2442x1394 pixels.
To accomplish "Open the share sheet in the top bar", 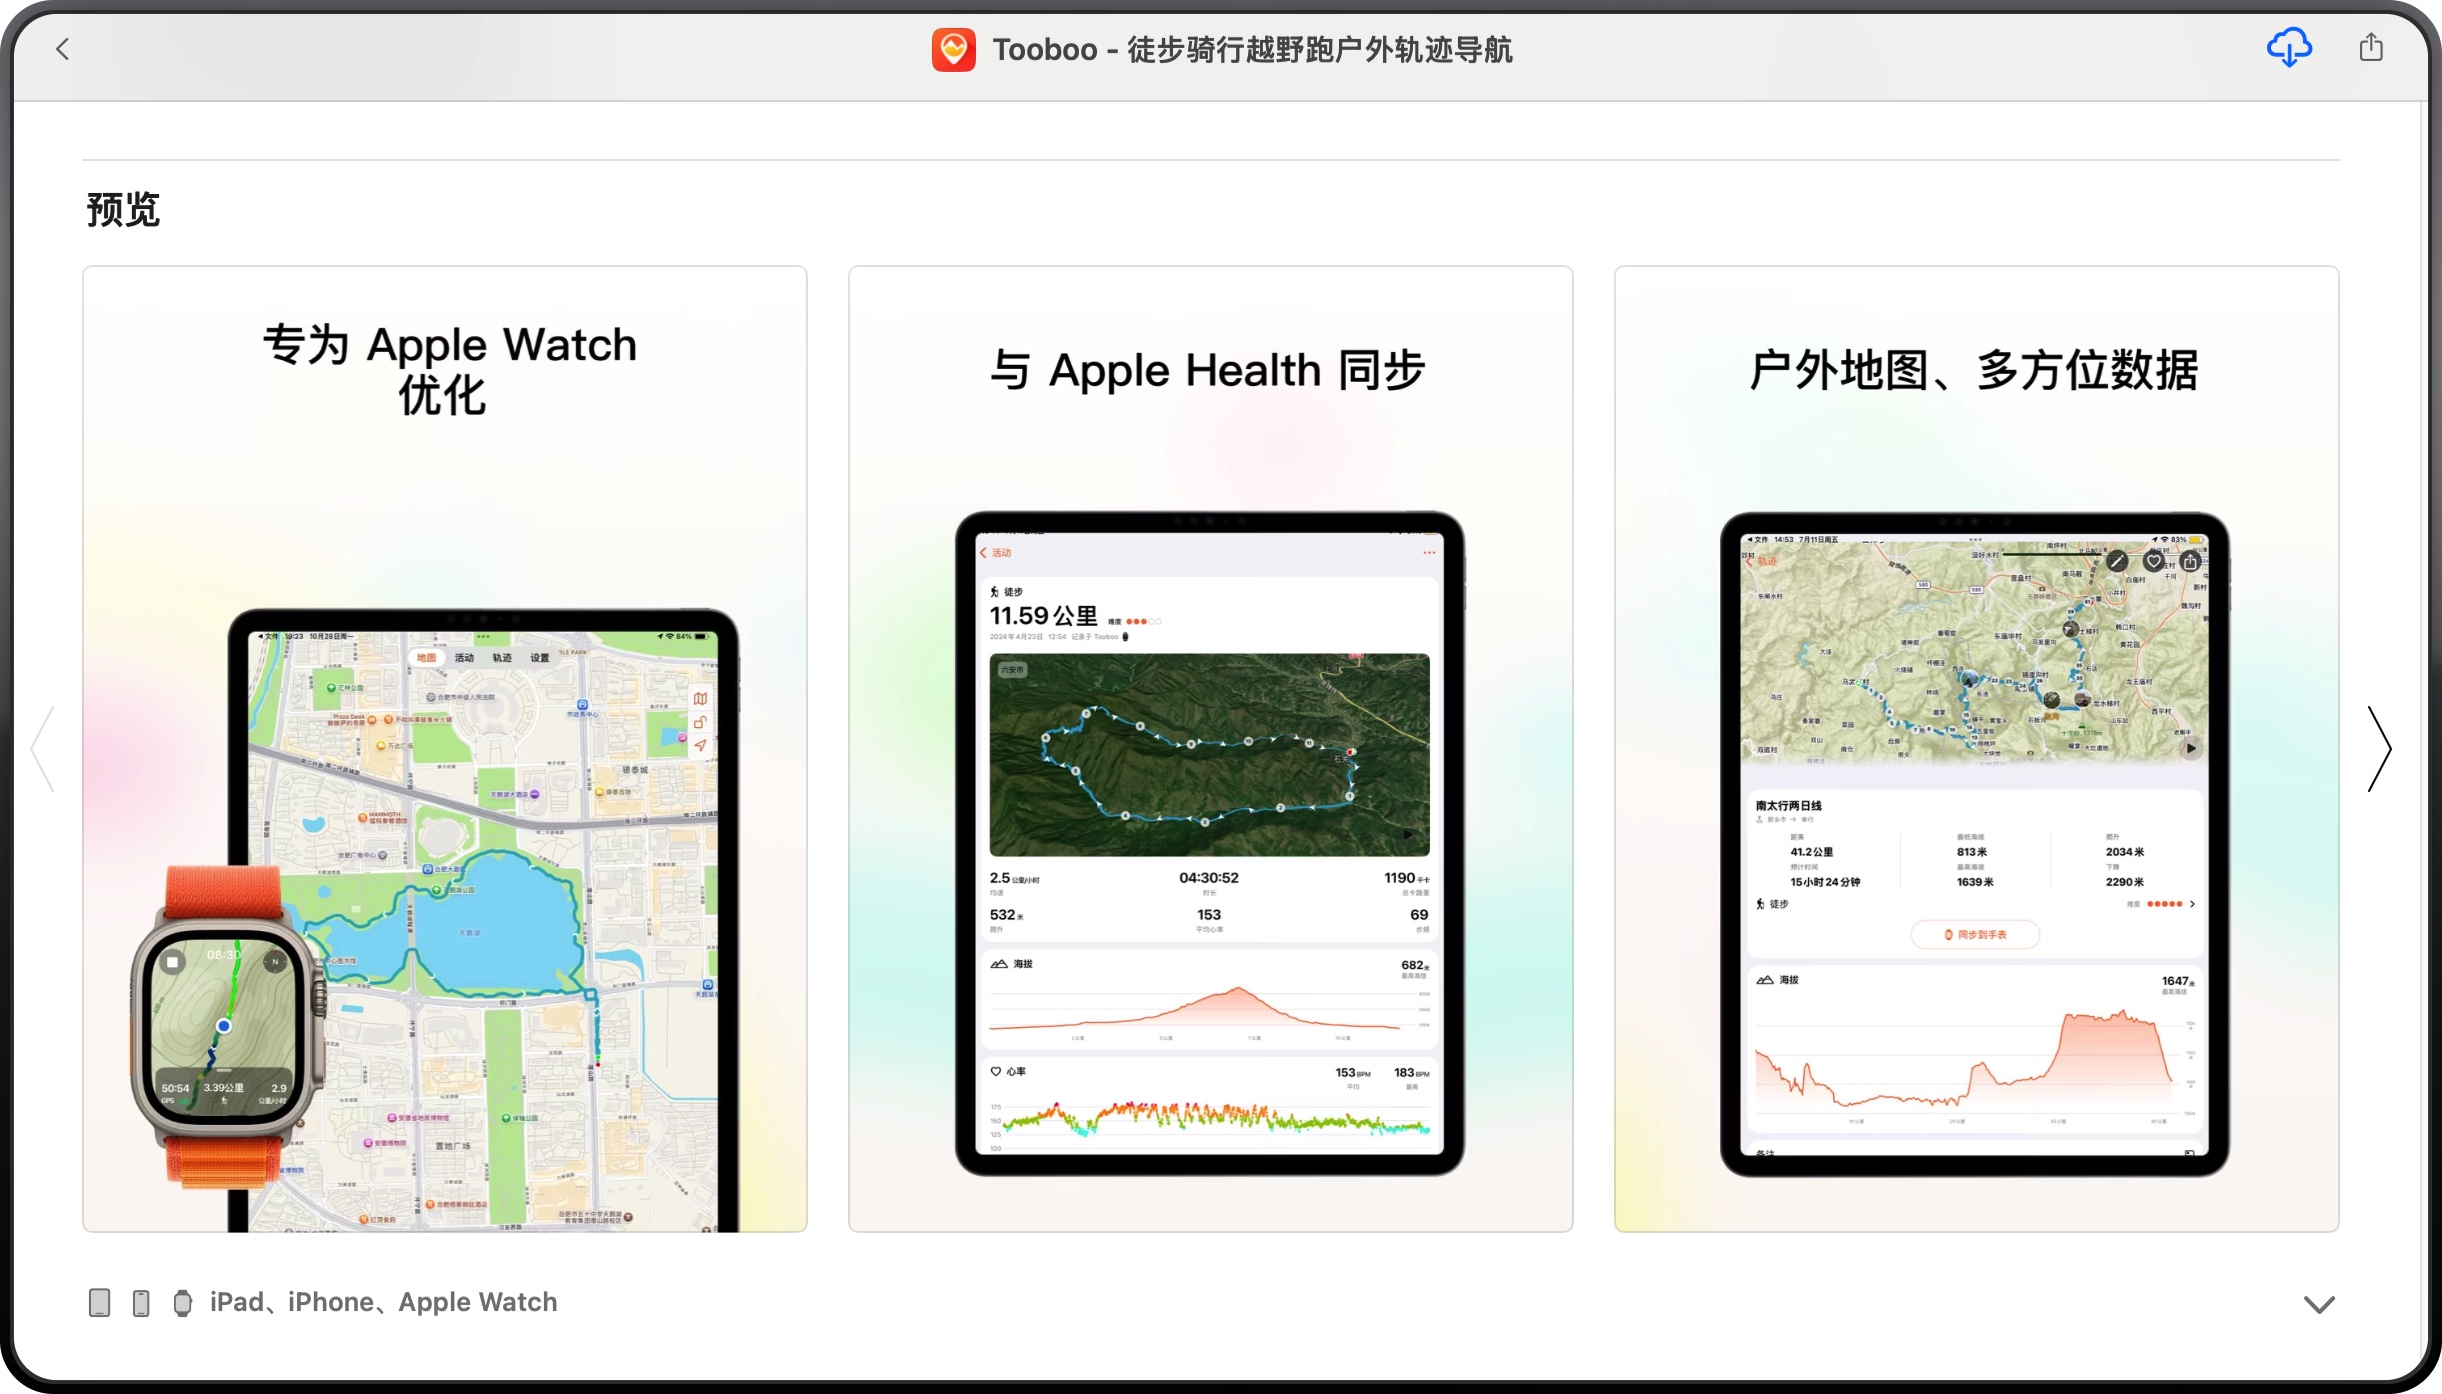I will pos(2371,48).
